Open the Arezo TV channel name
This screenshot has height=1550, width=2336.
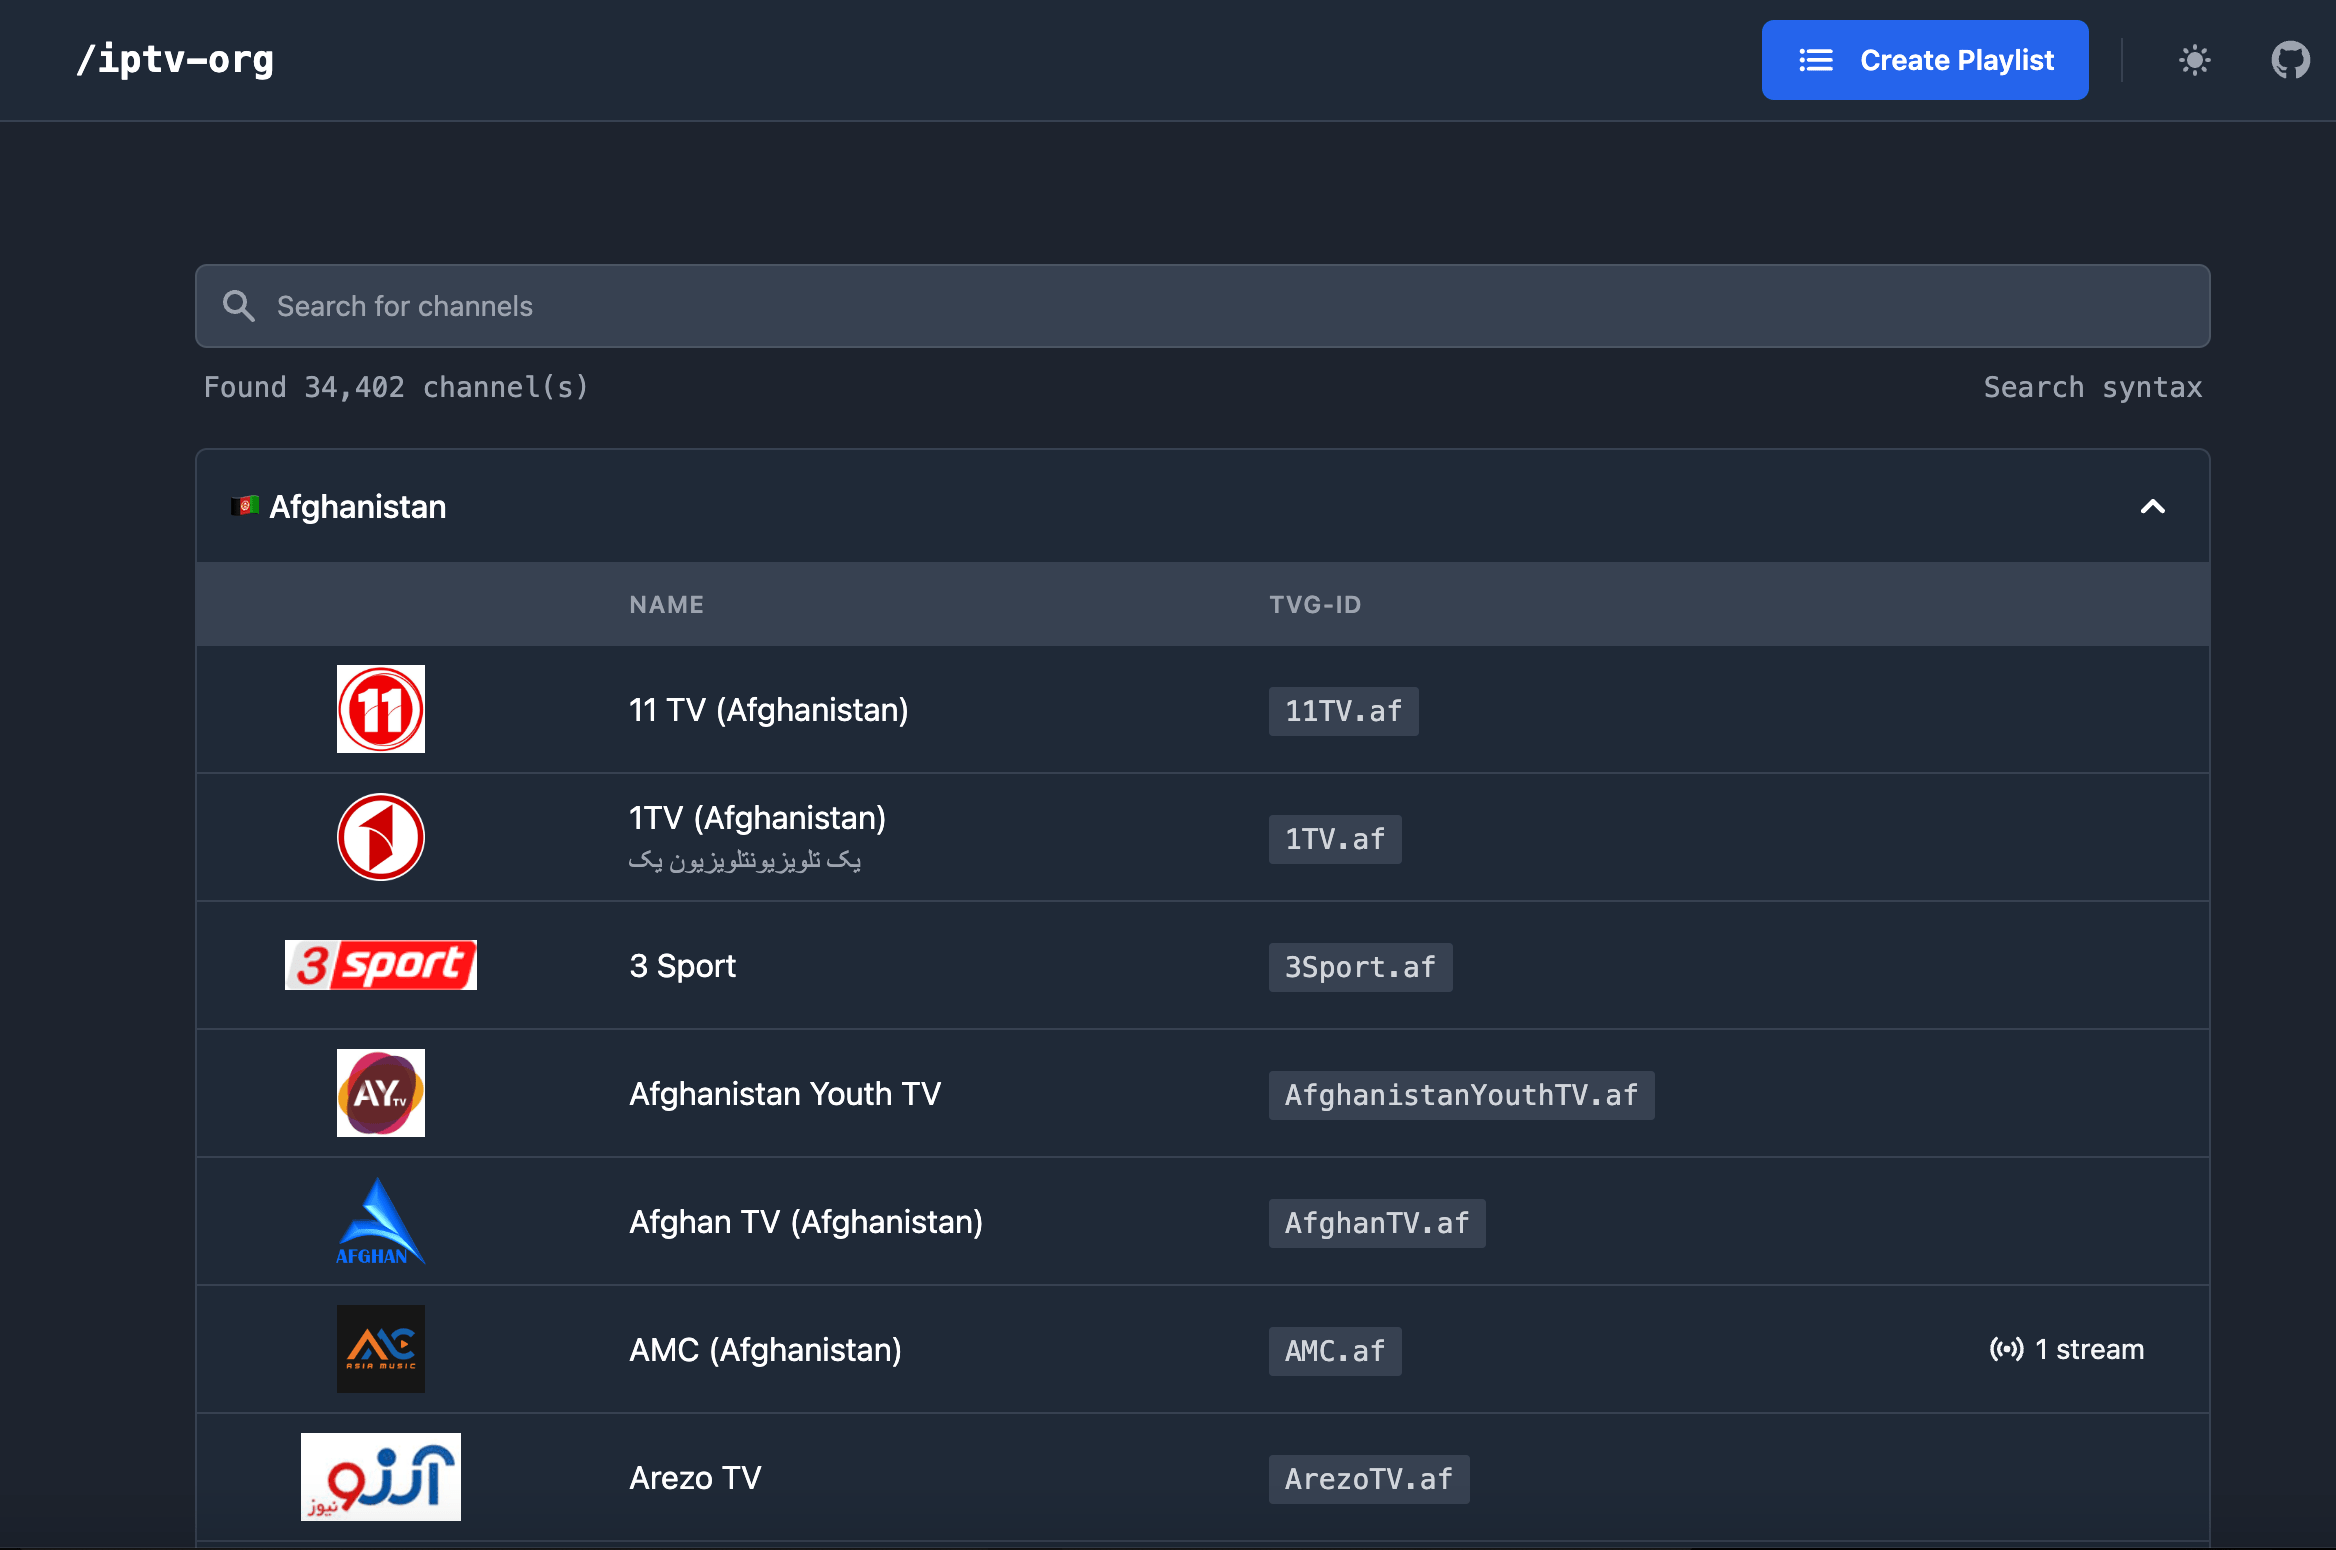coord(695,1478)
